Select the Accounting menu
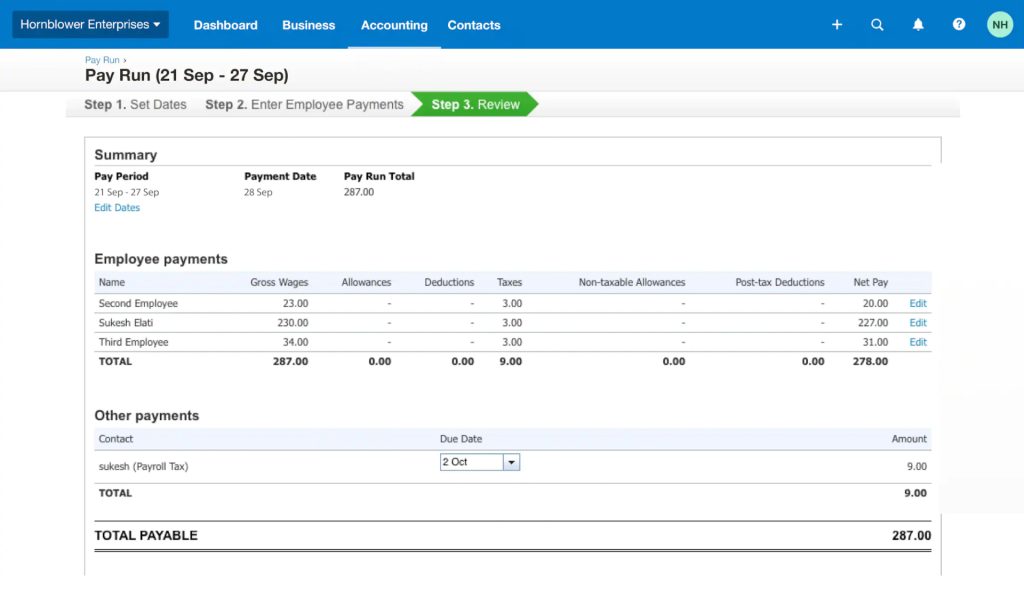The image size is (1024, 599). (x=394, y=25)
